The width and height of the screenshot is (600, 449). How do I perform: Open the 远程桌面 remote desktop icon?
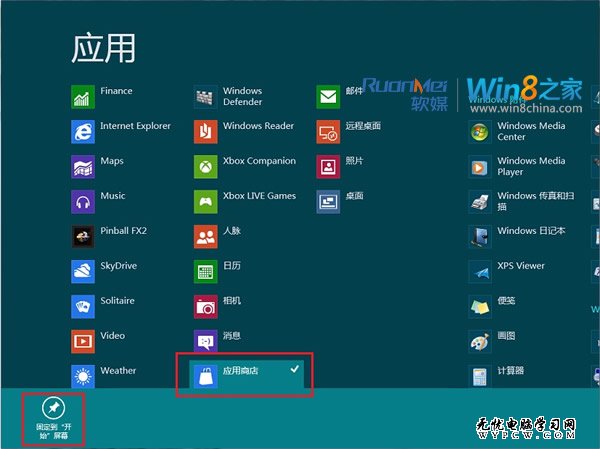coord(328,132)
